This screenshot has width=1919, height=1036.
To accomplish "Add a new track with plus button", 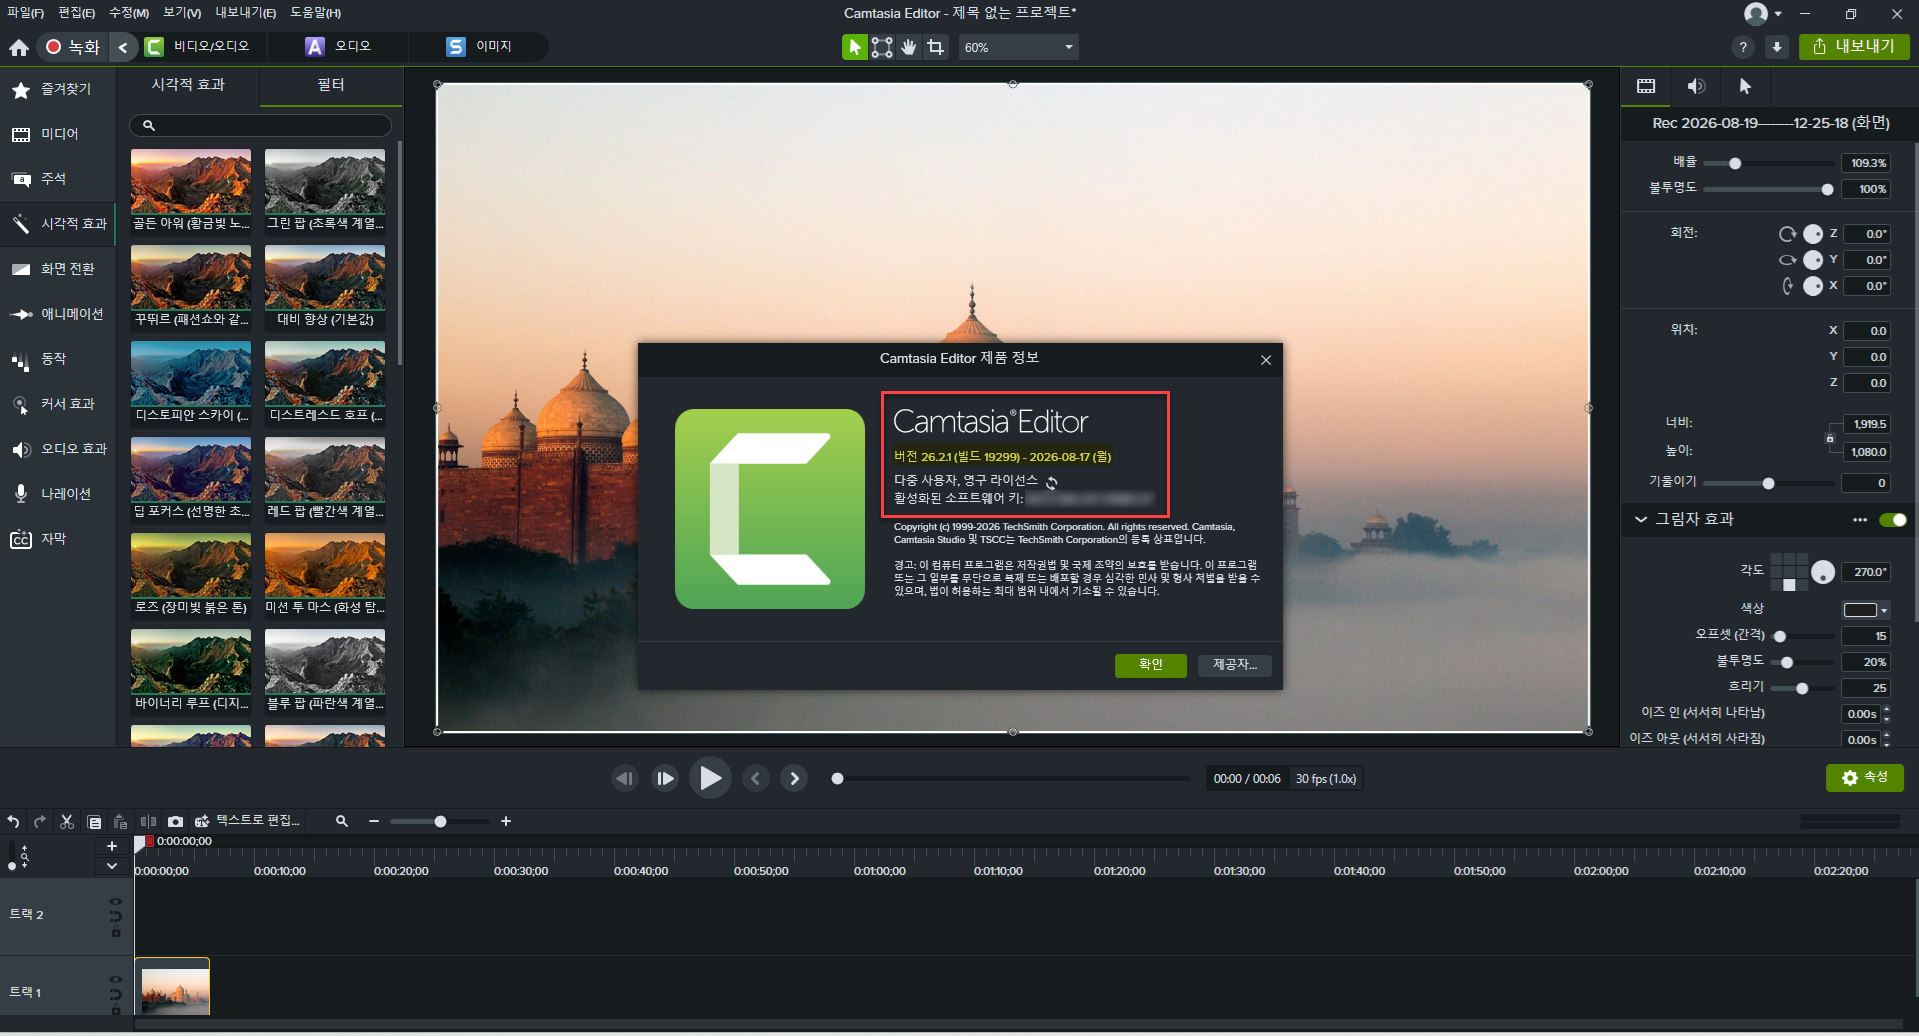I will click(x=112, y=846).
